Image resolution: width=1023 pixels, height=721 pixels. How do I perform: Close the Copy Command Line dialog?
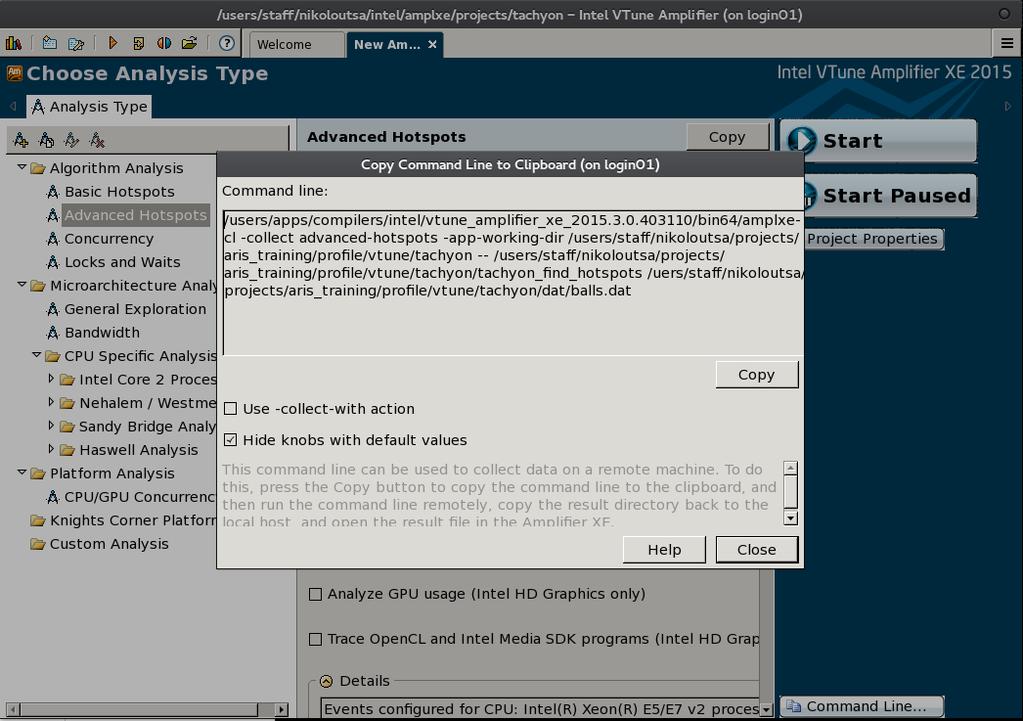point(757,549)
